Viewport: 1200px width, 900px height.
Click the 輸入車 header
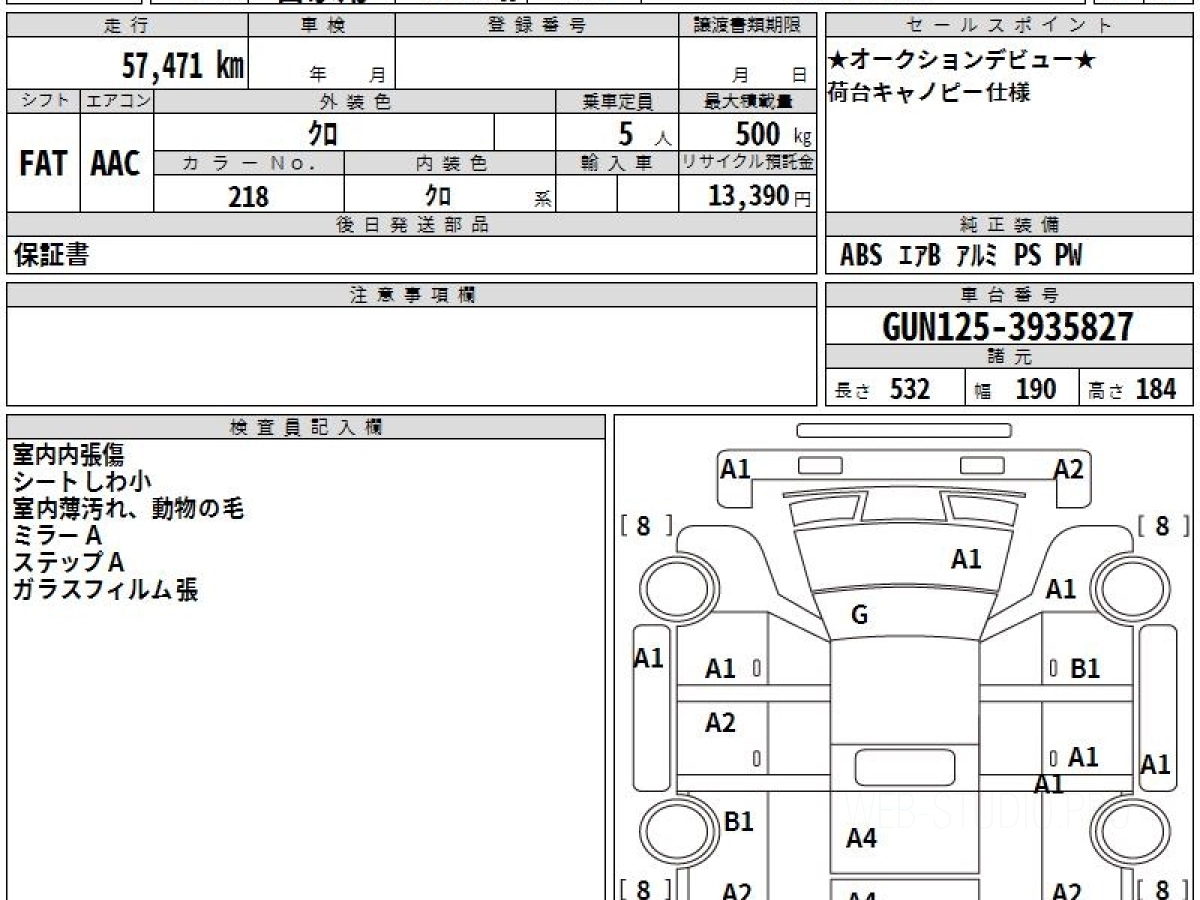tap(617, 163)
